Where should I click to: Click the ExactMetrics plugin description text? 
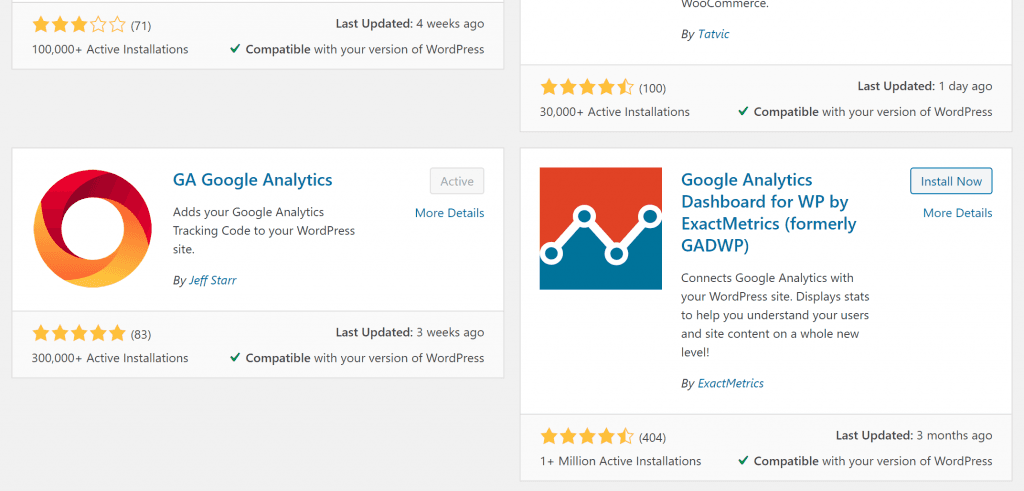click(776, 315)
